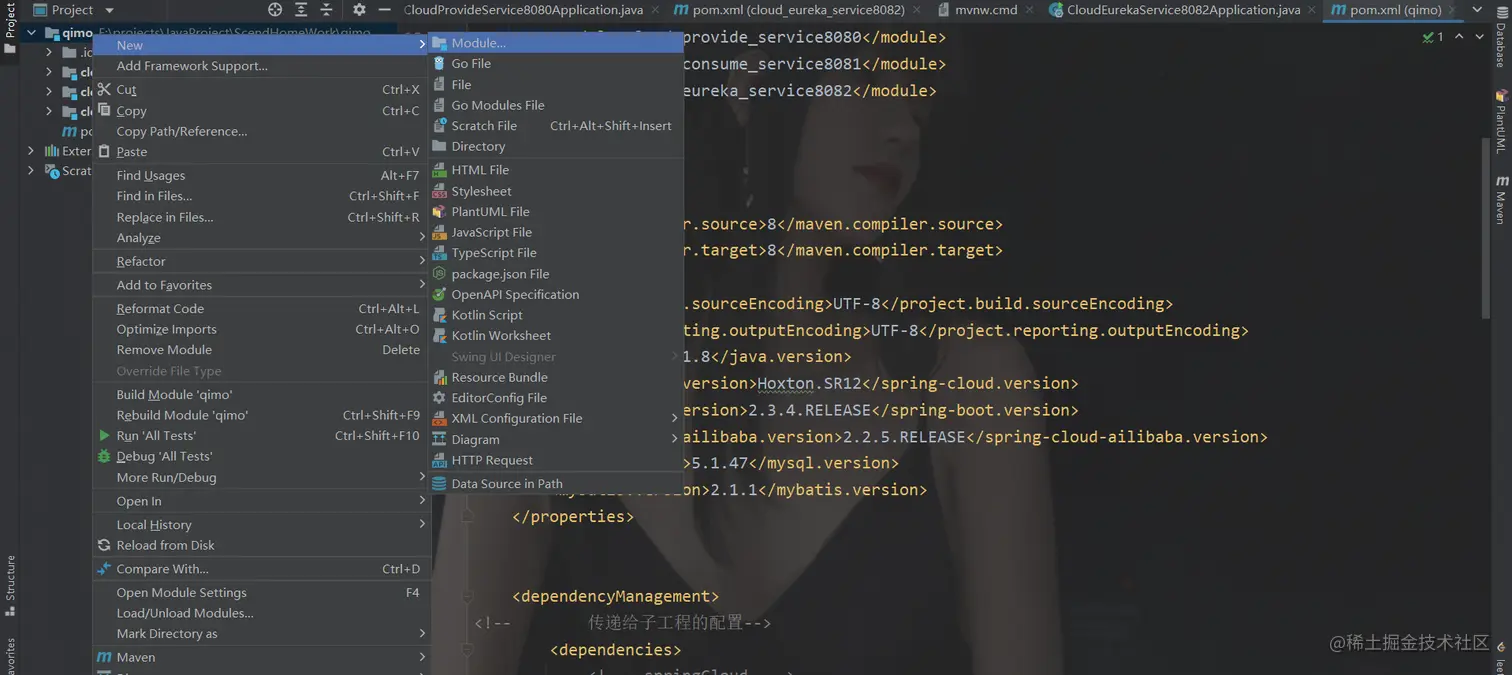
Task: Click the EditorConfig File gear icon
Action: [x=439, y=398]
